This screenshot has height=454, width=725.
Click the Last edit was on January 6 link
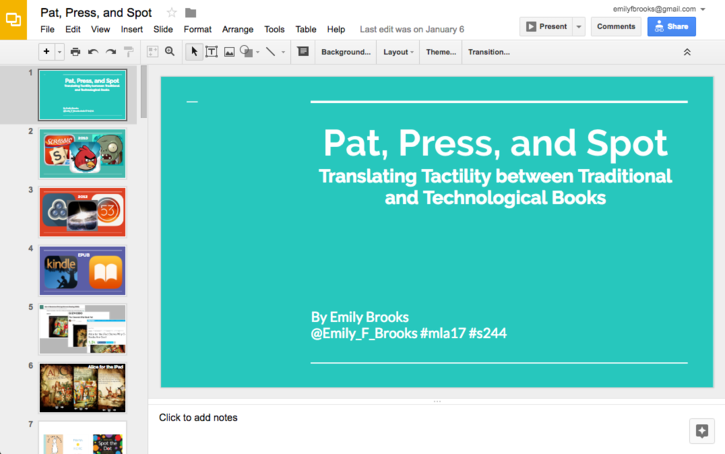412,29
